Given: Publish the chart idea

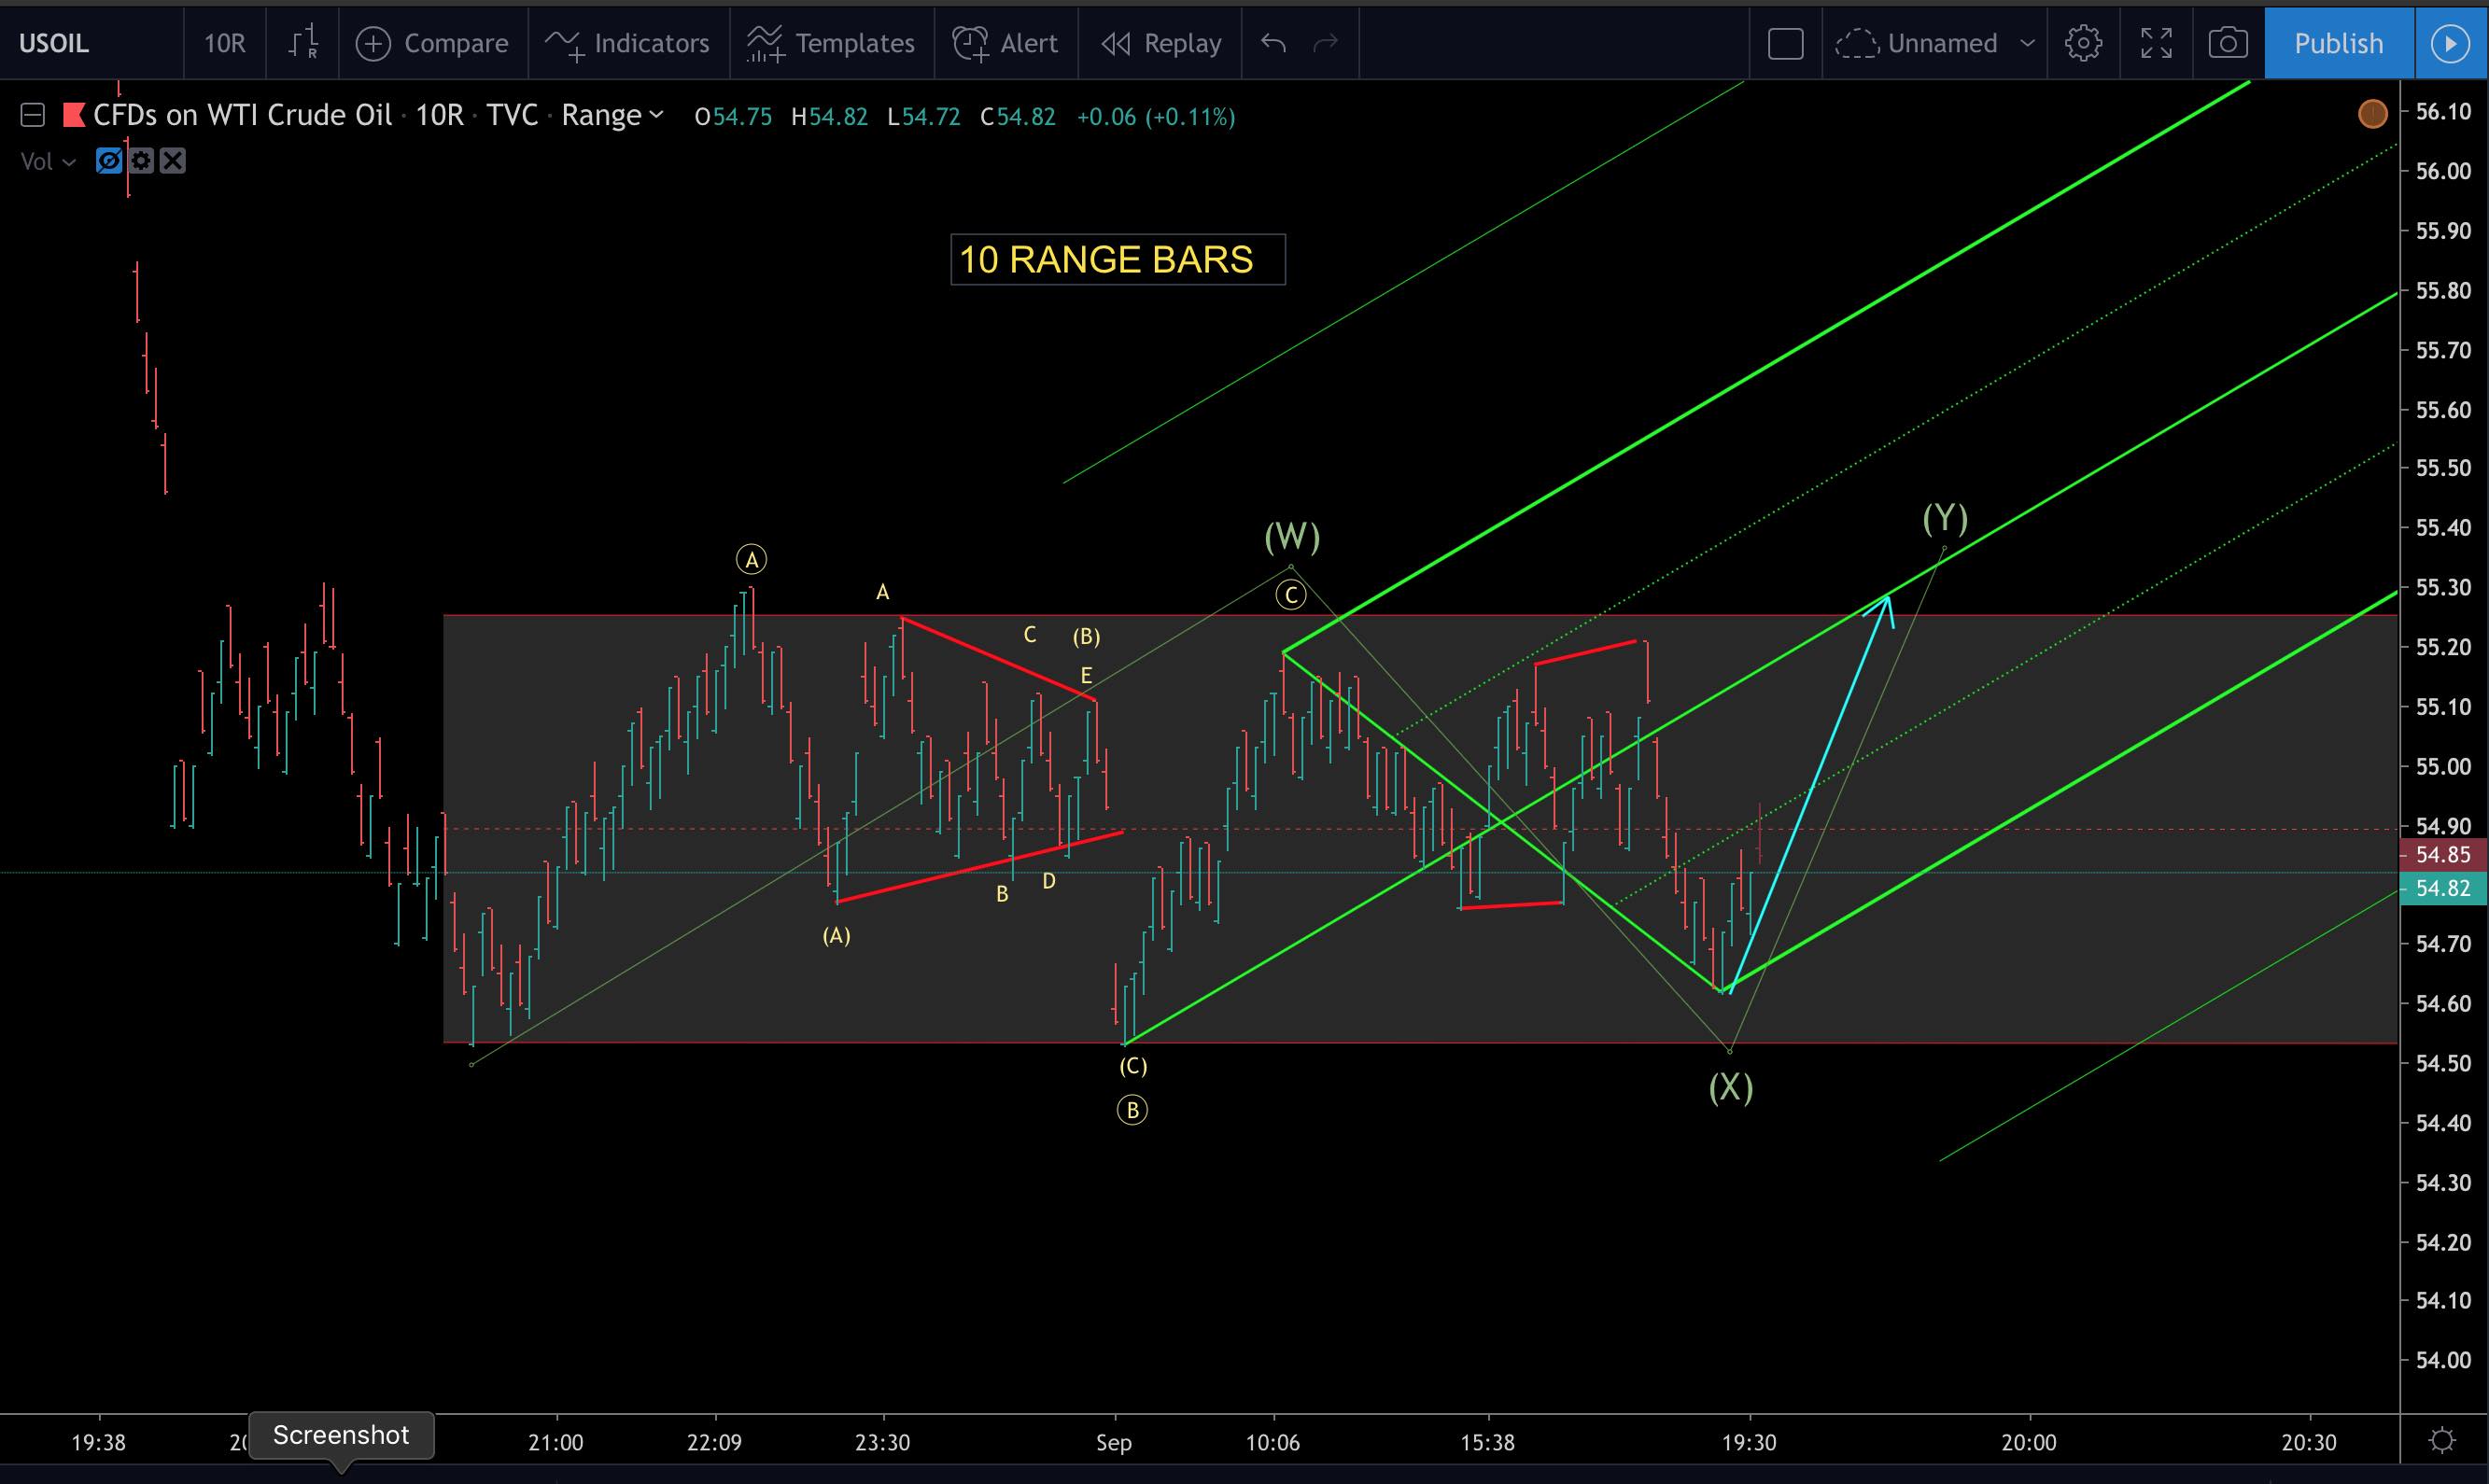Looking at the screenshot, I should pos(2338,43).
